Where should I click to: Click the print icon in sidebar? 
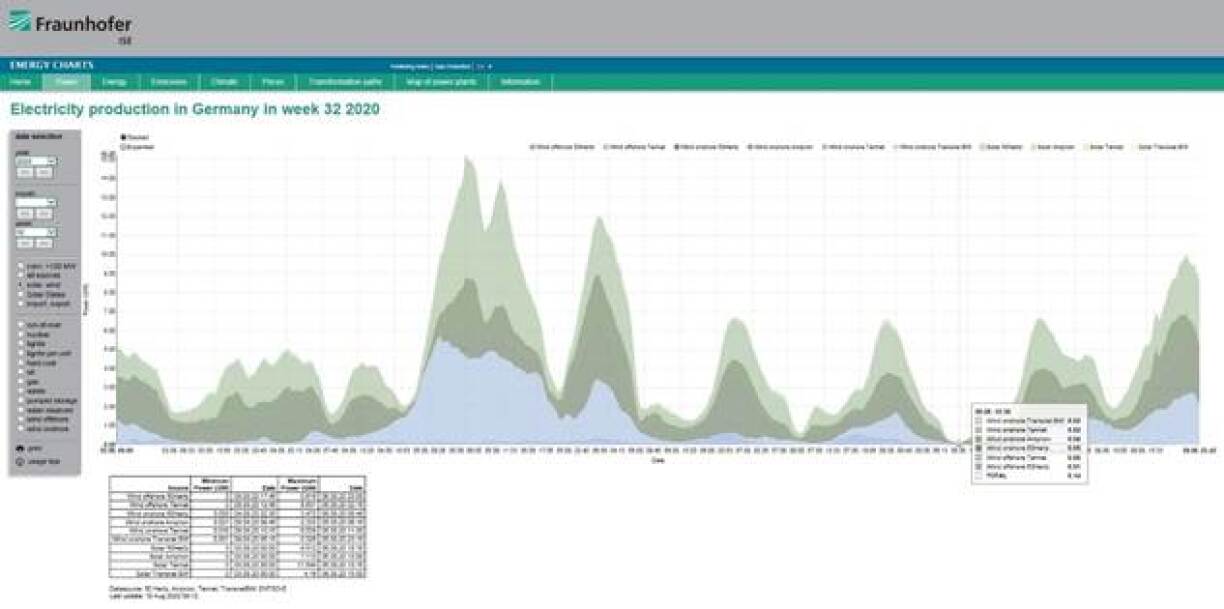(x=21, y=449)
